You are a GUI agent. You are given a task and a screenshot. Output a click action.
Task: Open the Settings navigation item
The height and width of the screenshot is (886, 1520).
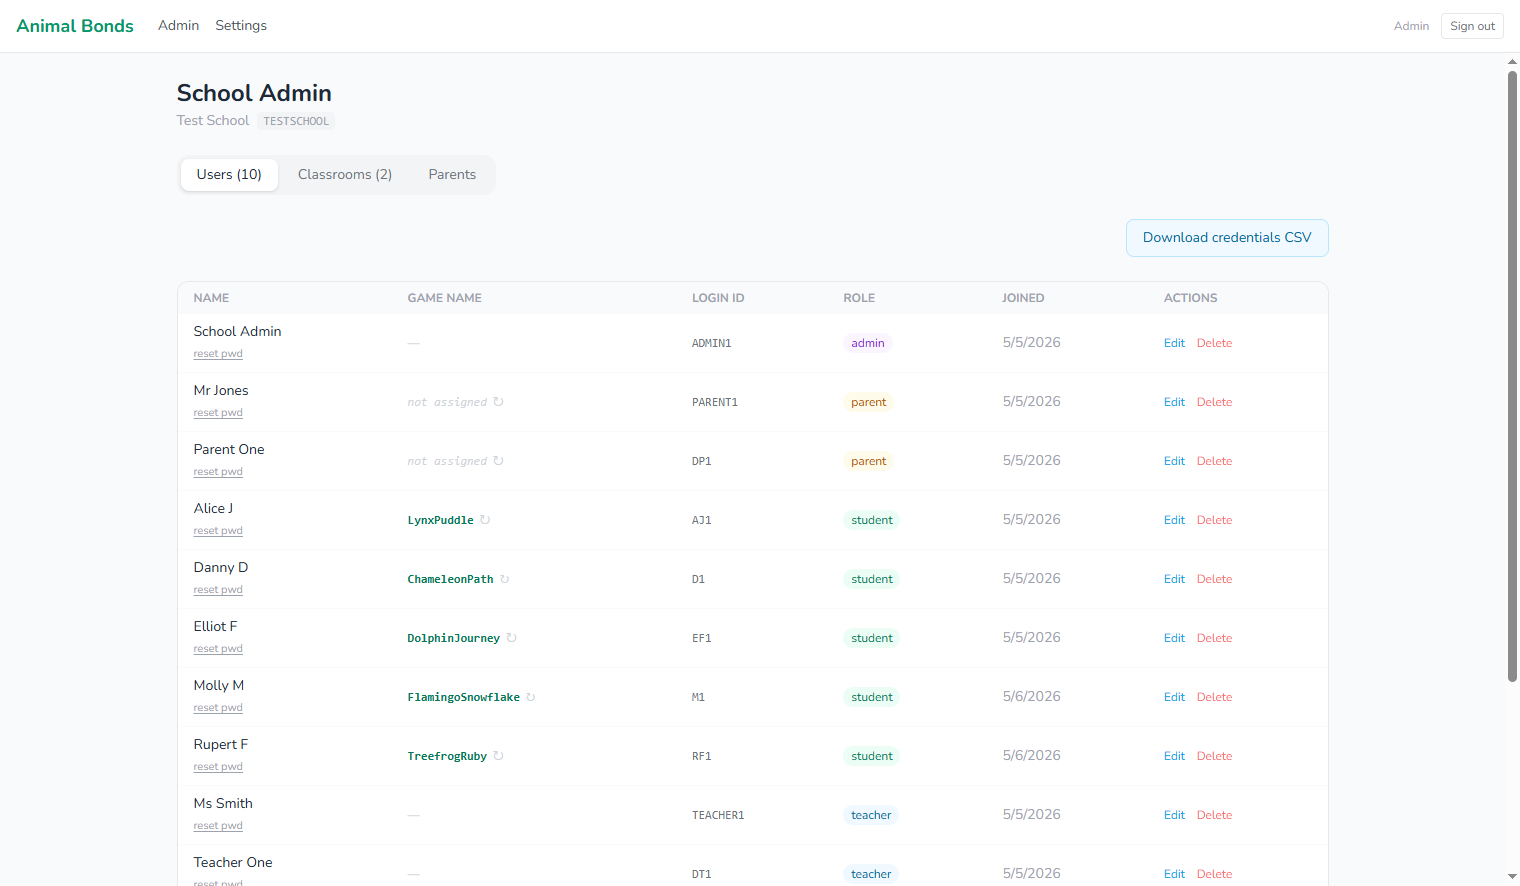coord(241,26)
